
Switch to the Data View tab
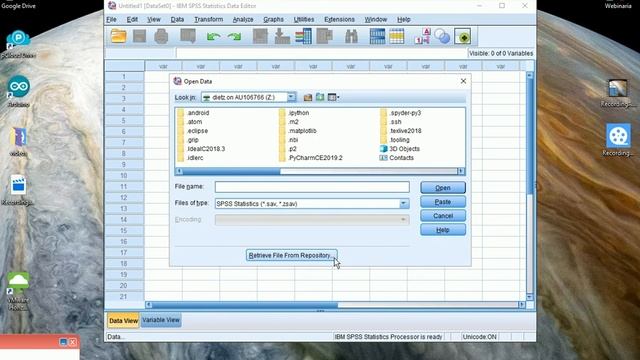(x=123, y=320)
